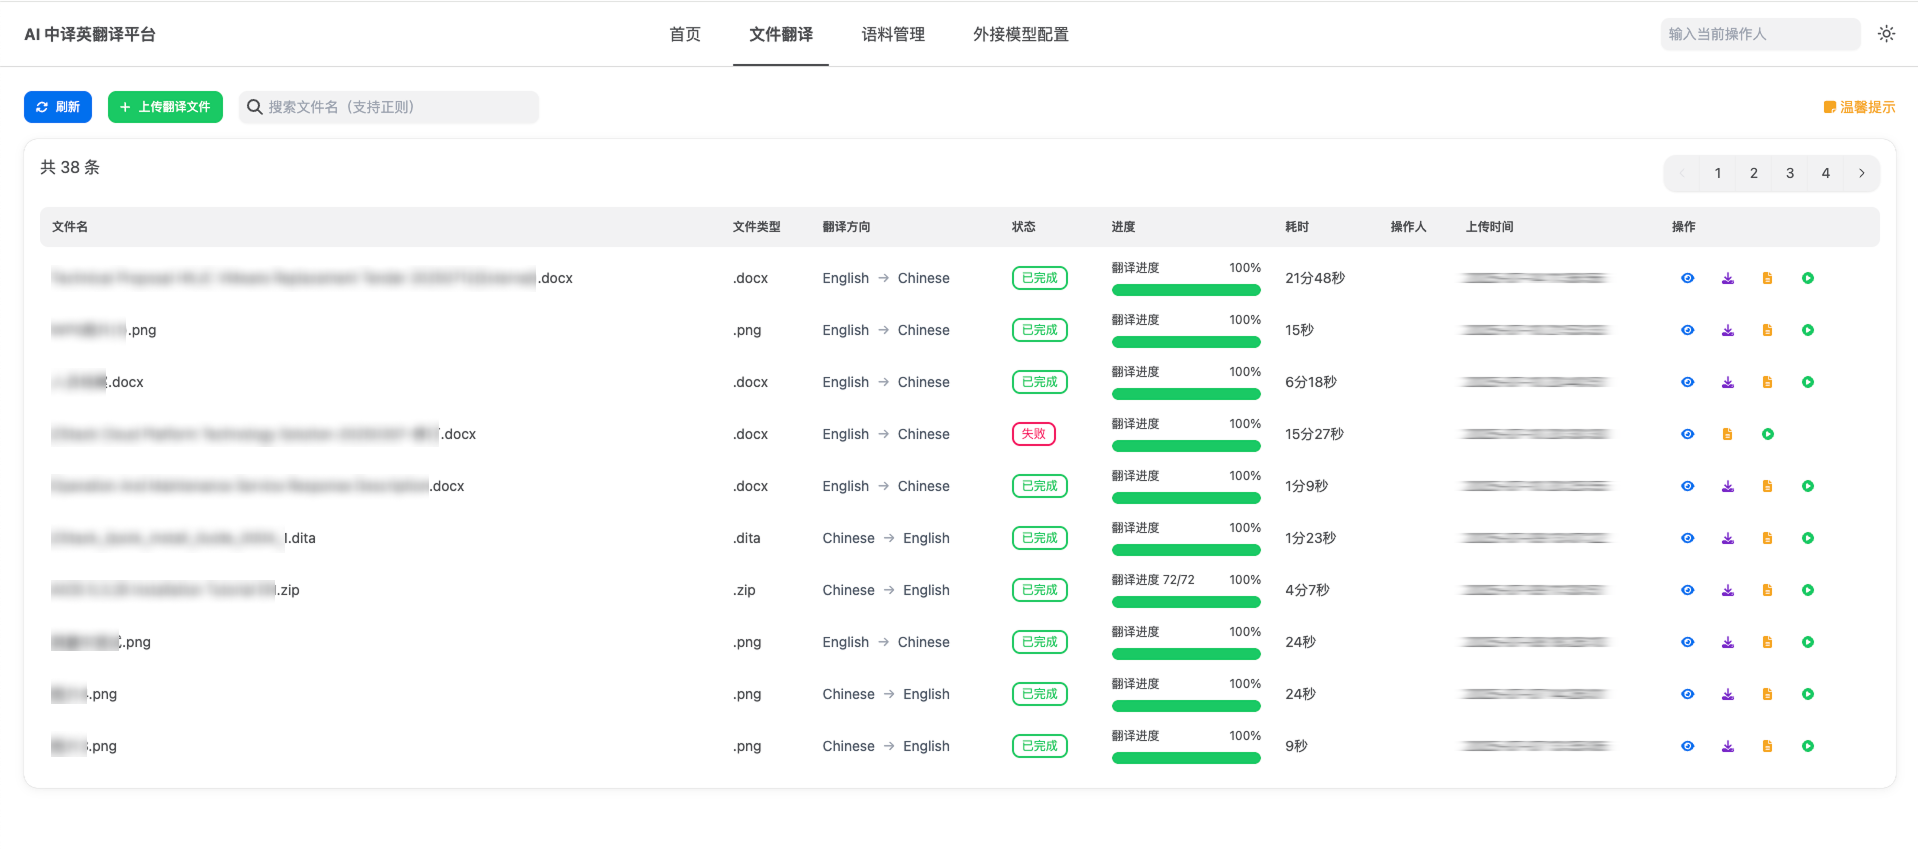Click the red 失败 status badge
The height and width of the screenshot is (851, 1918).
1034,434
